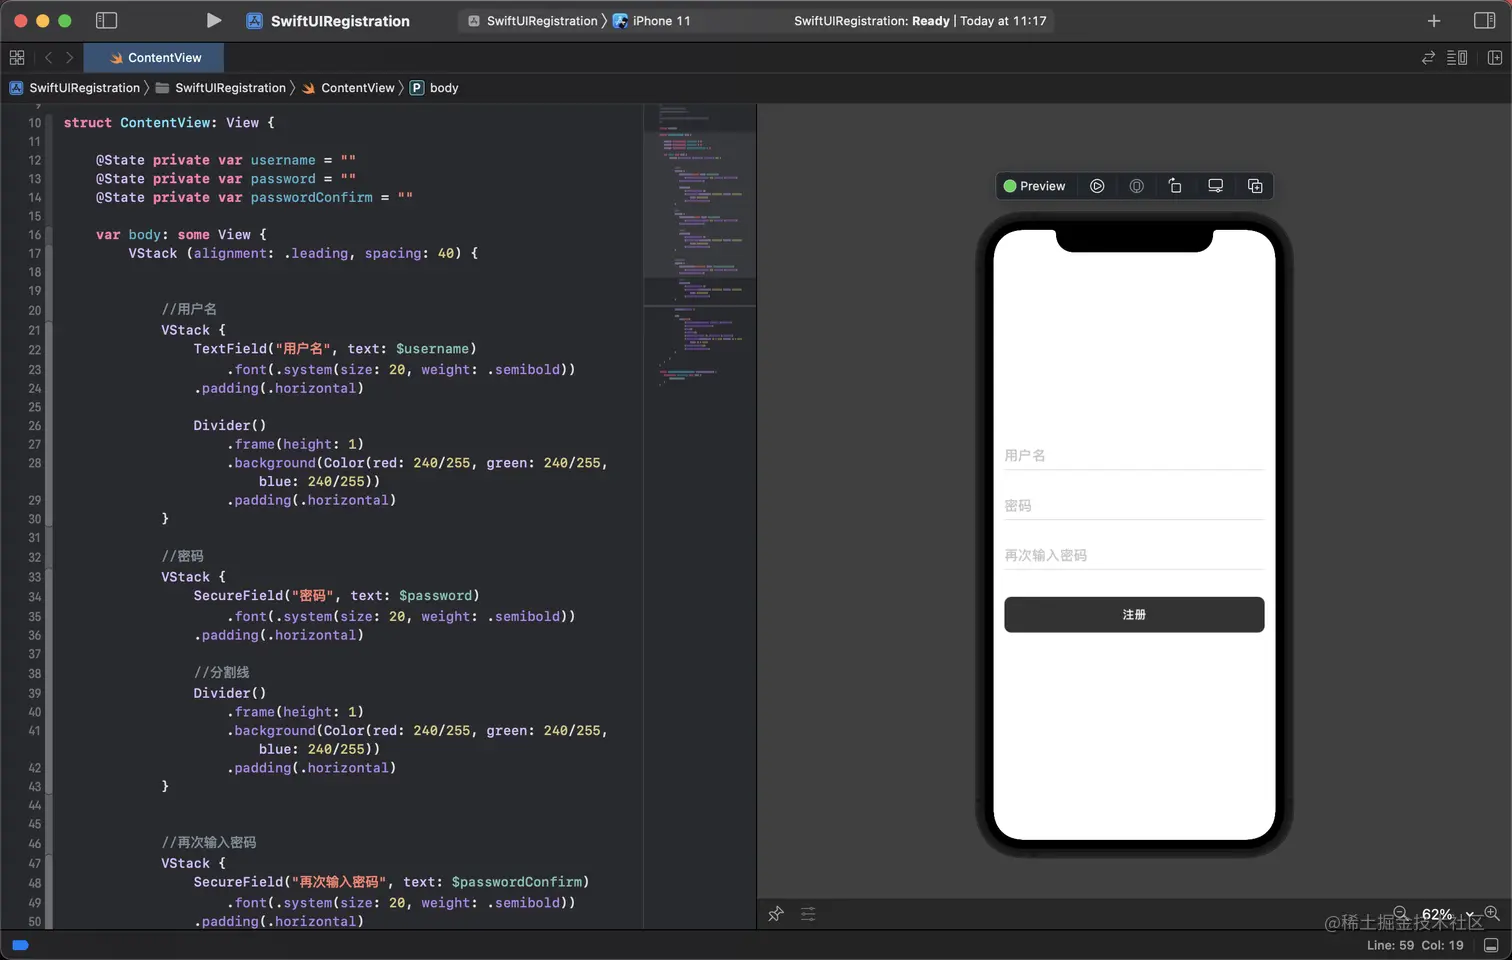Click the Preview mode button
This screenshot has width=1512, height=960.
(1035, 186)
